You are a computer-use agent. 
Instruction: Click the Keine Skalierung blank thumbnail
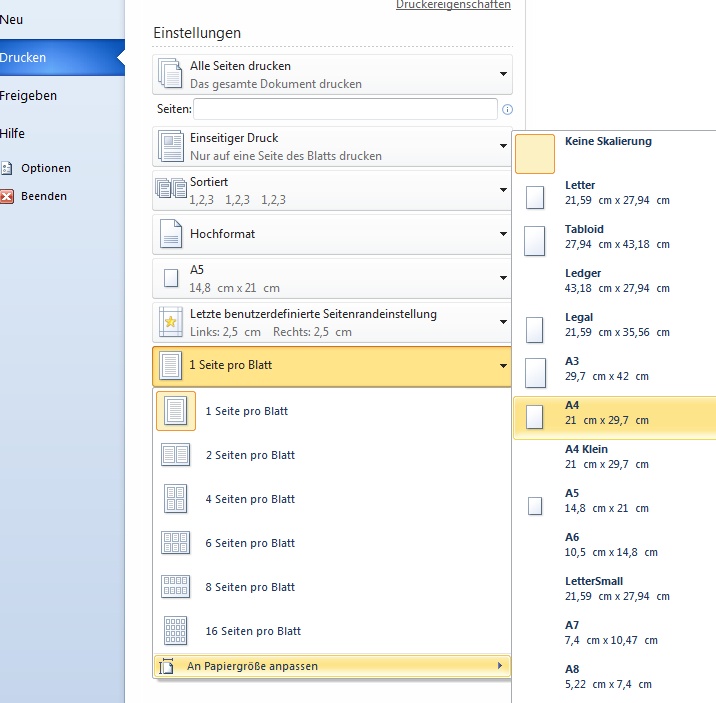click(x=535, y=154)
